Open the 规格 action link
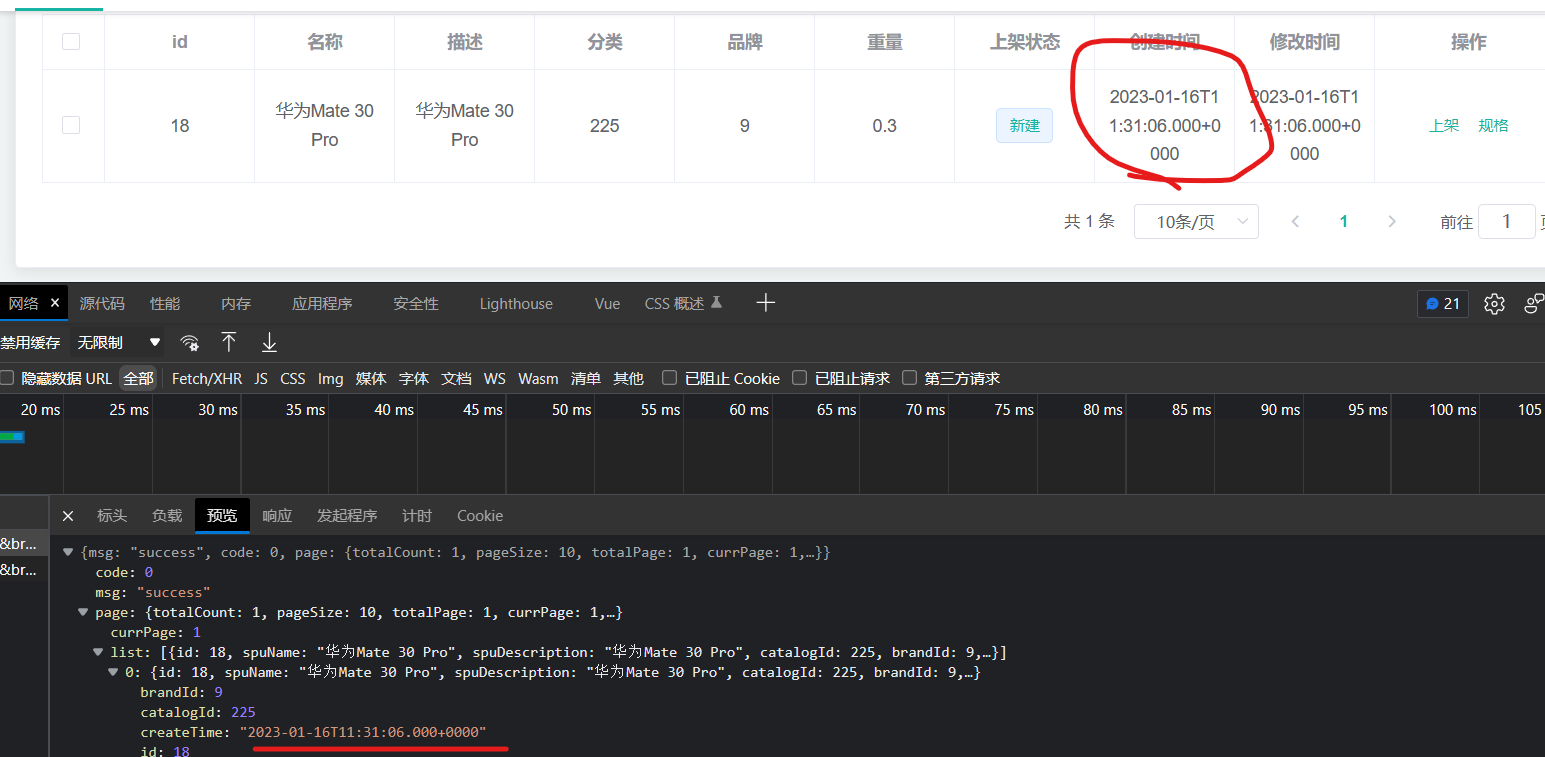The height and width of the screenshot is (757, 1545). 1493,125
